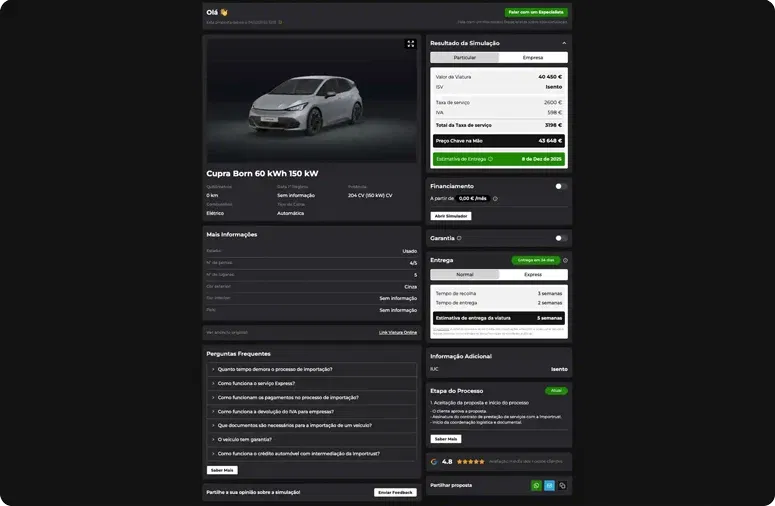Expand the car image to fullscreen

410,44
